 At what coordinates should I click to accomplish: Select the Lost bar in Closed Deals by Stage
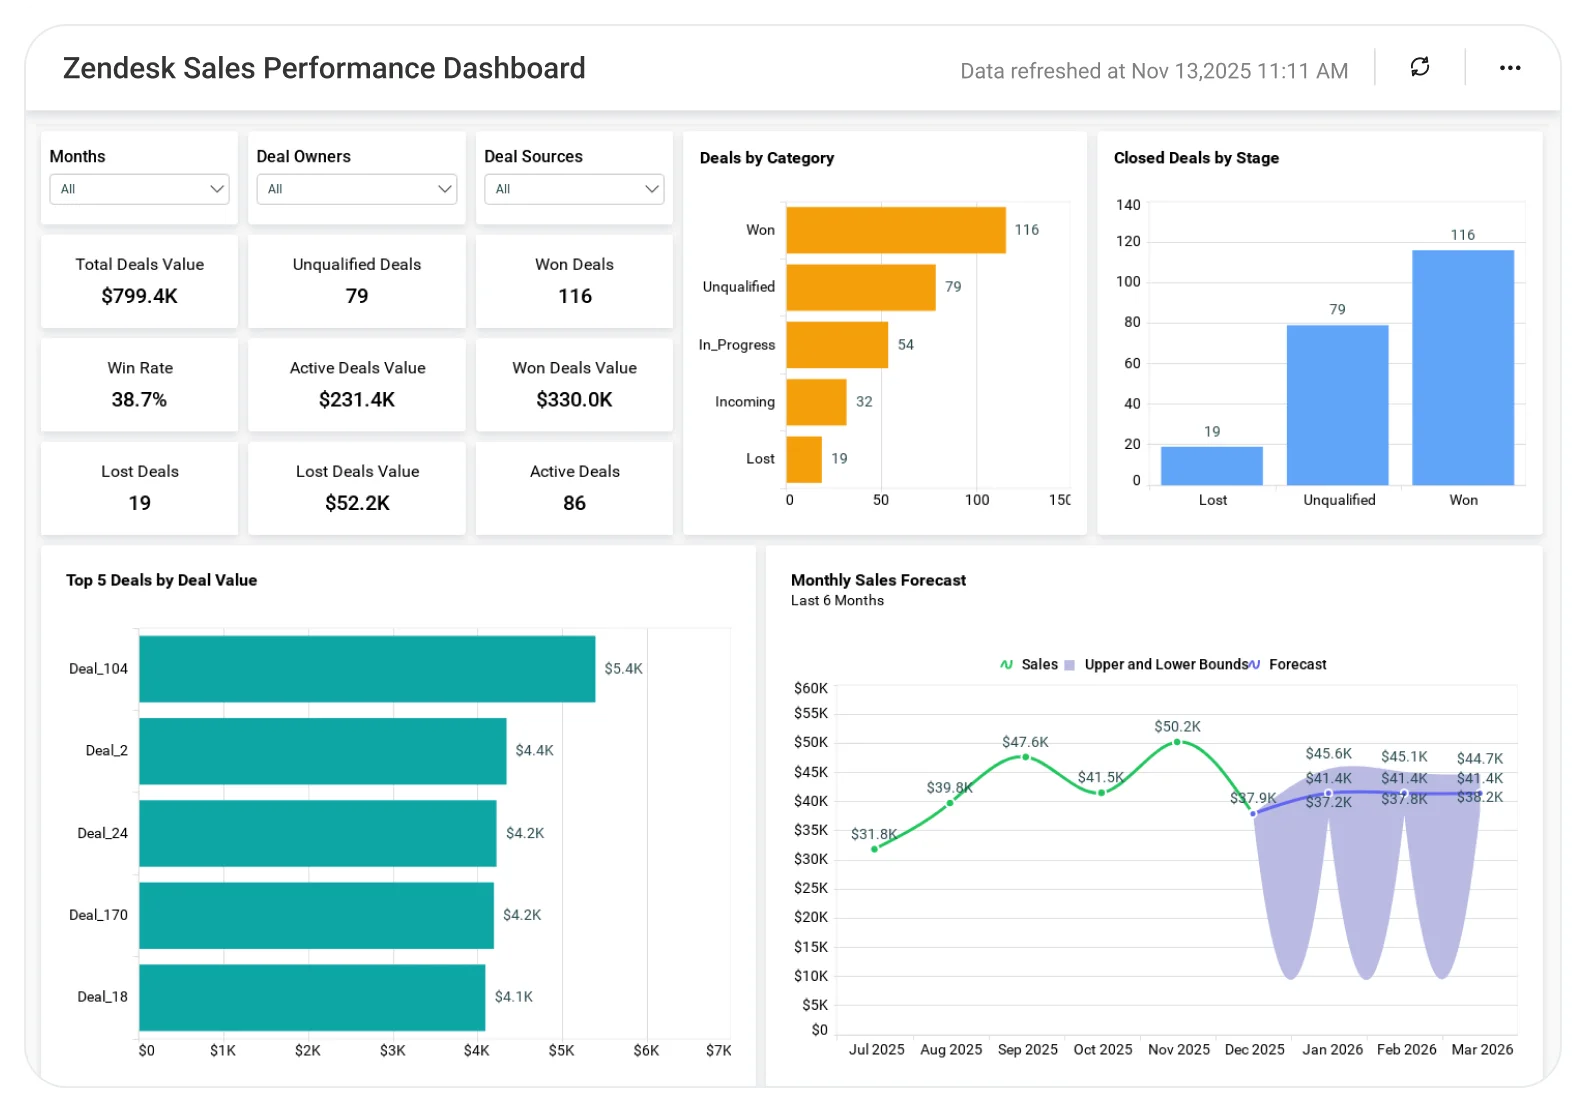coord(1211,466)
